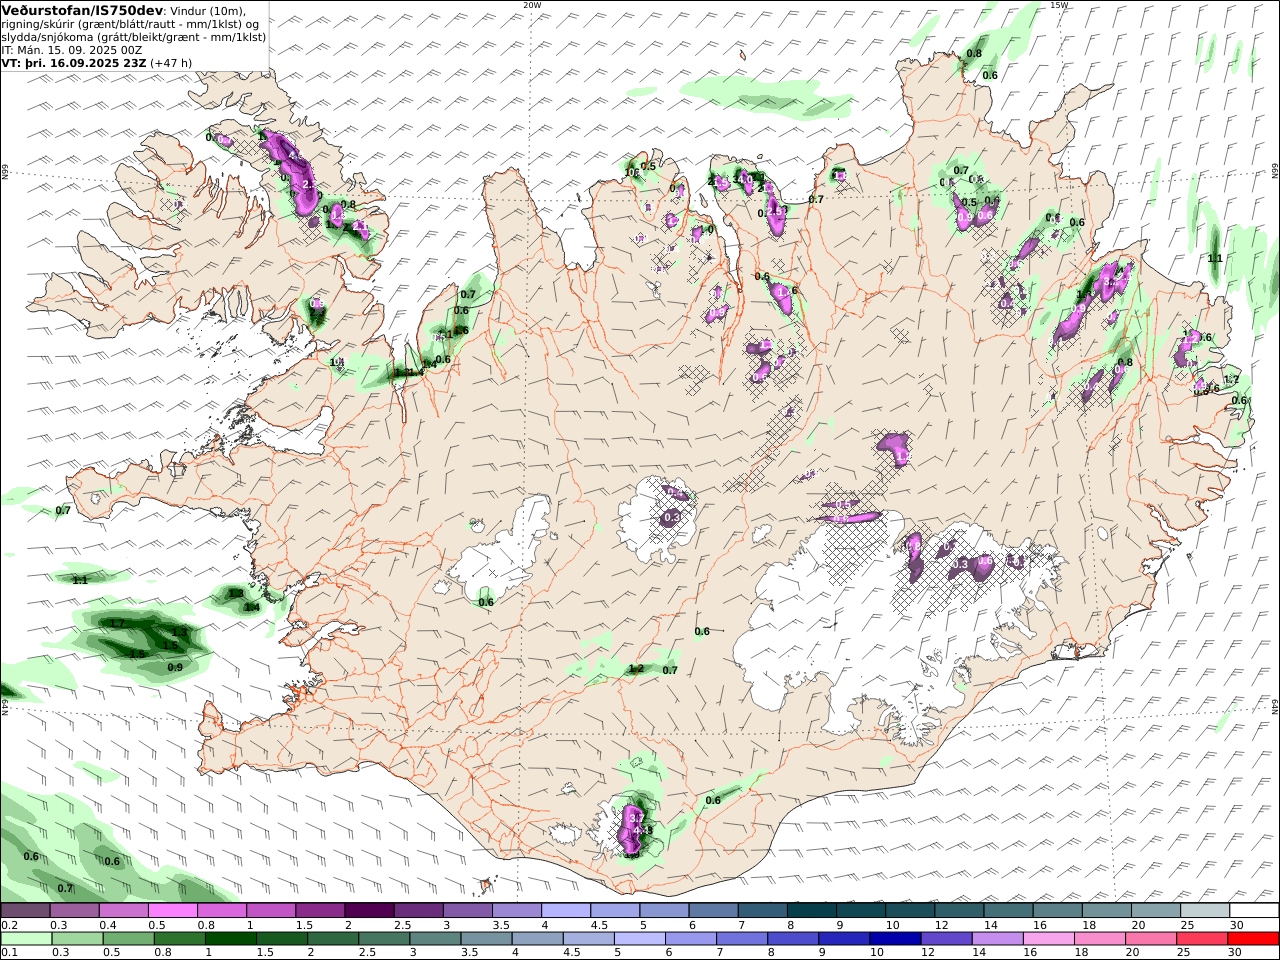Select the white 30 swatch in snow scale
The height and width of the screenshot is (960, 1280).
1254,911
